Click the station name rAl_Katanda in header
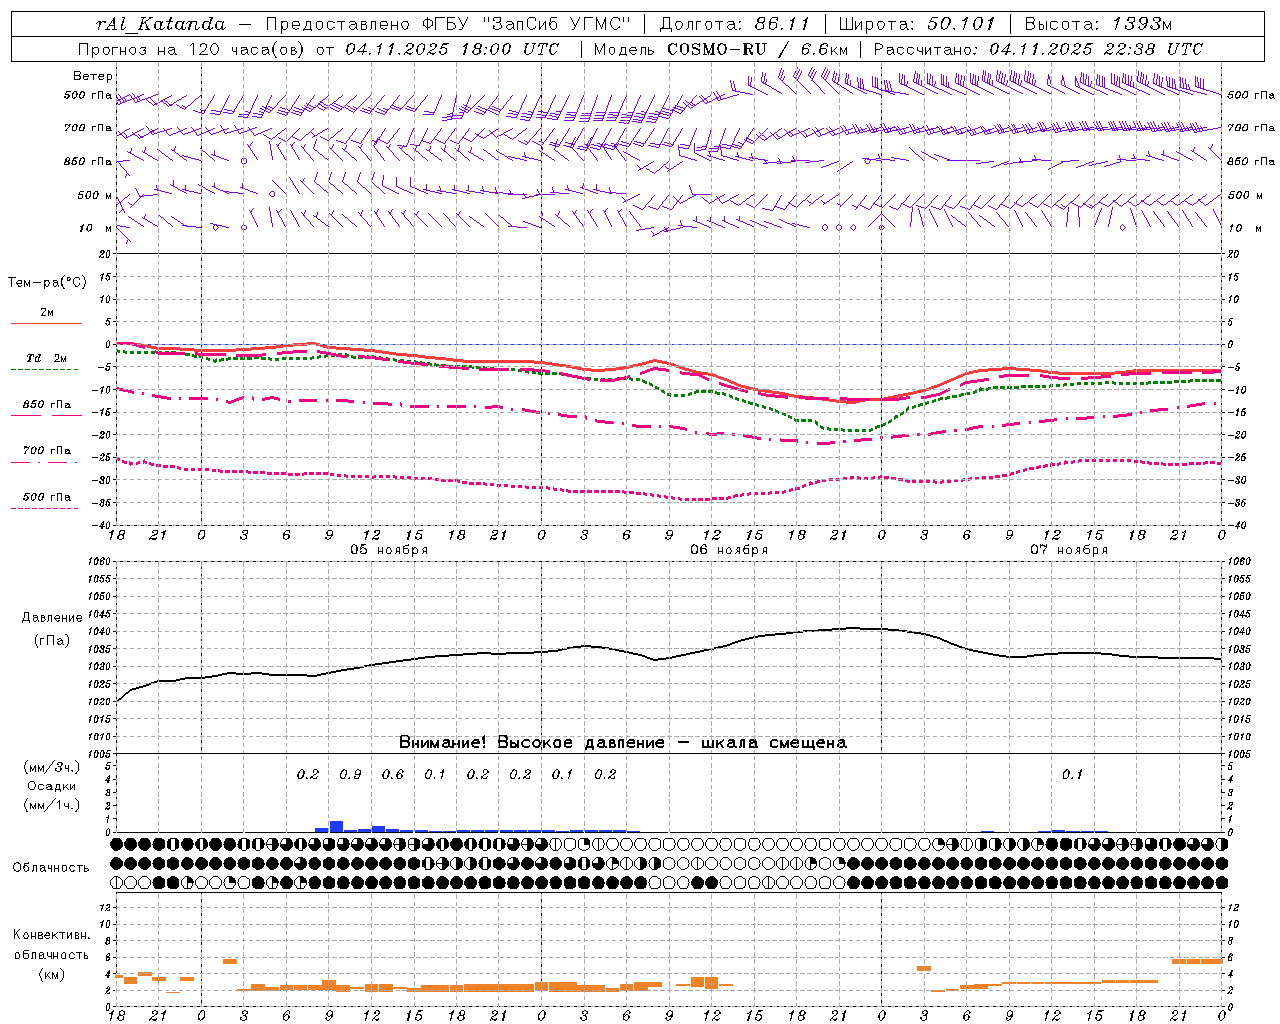The height and width of the screenshot is (1024, 1280). 161,24
